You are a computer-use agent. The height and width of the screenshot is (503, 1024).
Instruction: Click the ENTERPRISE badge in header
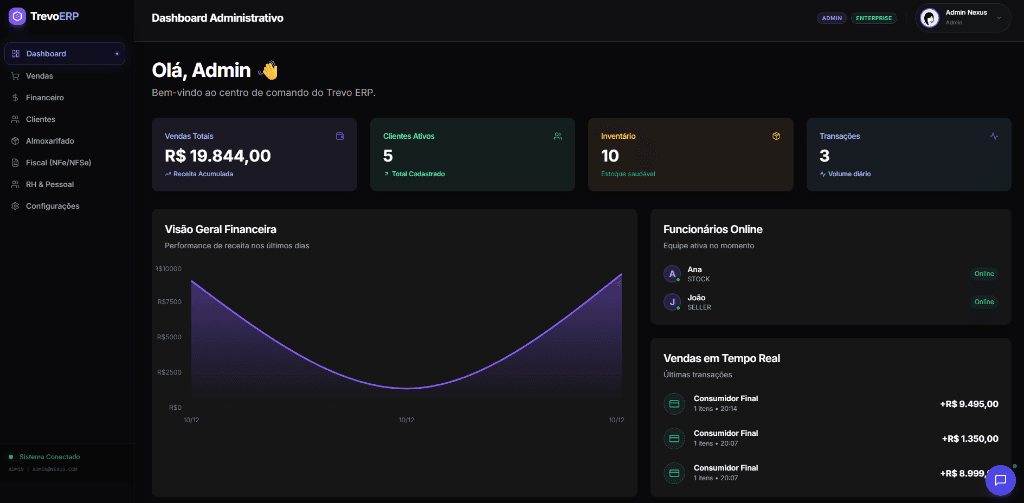click(873, 18)
